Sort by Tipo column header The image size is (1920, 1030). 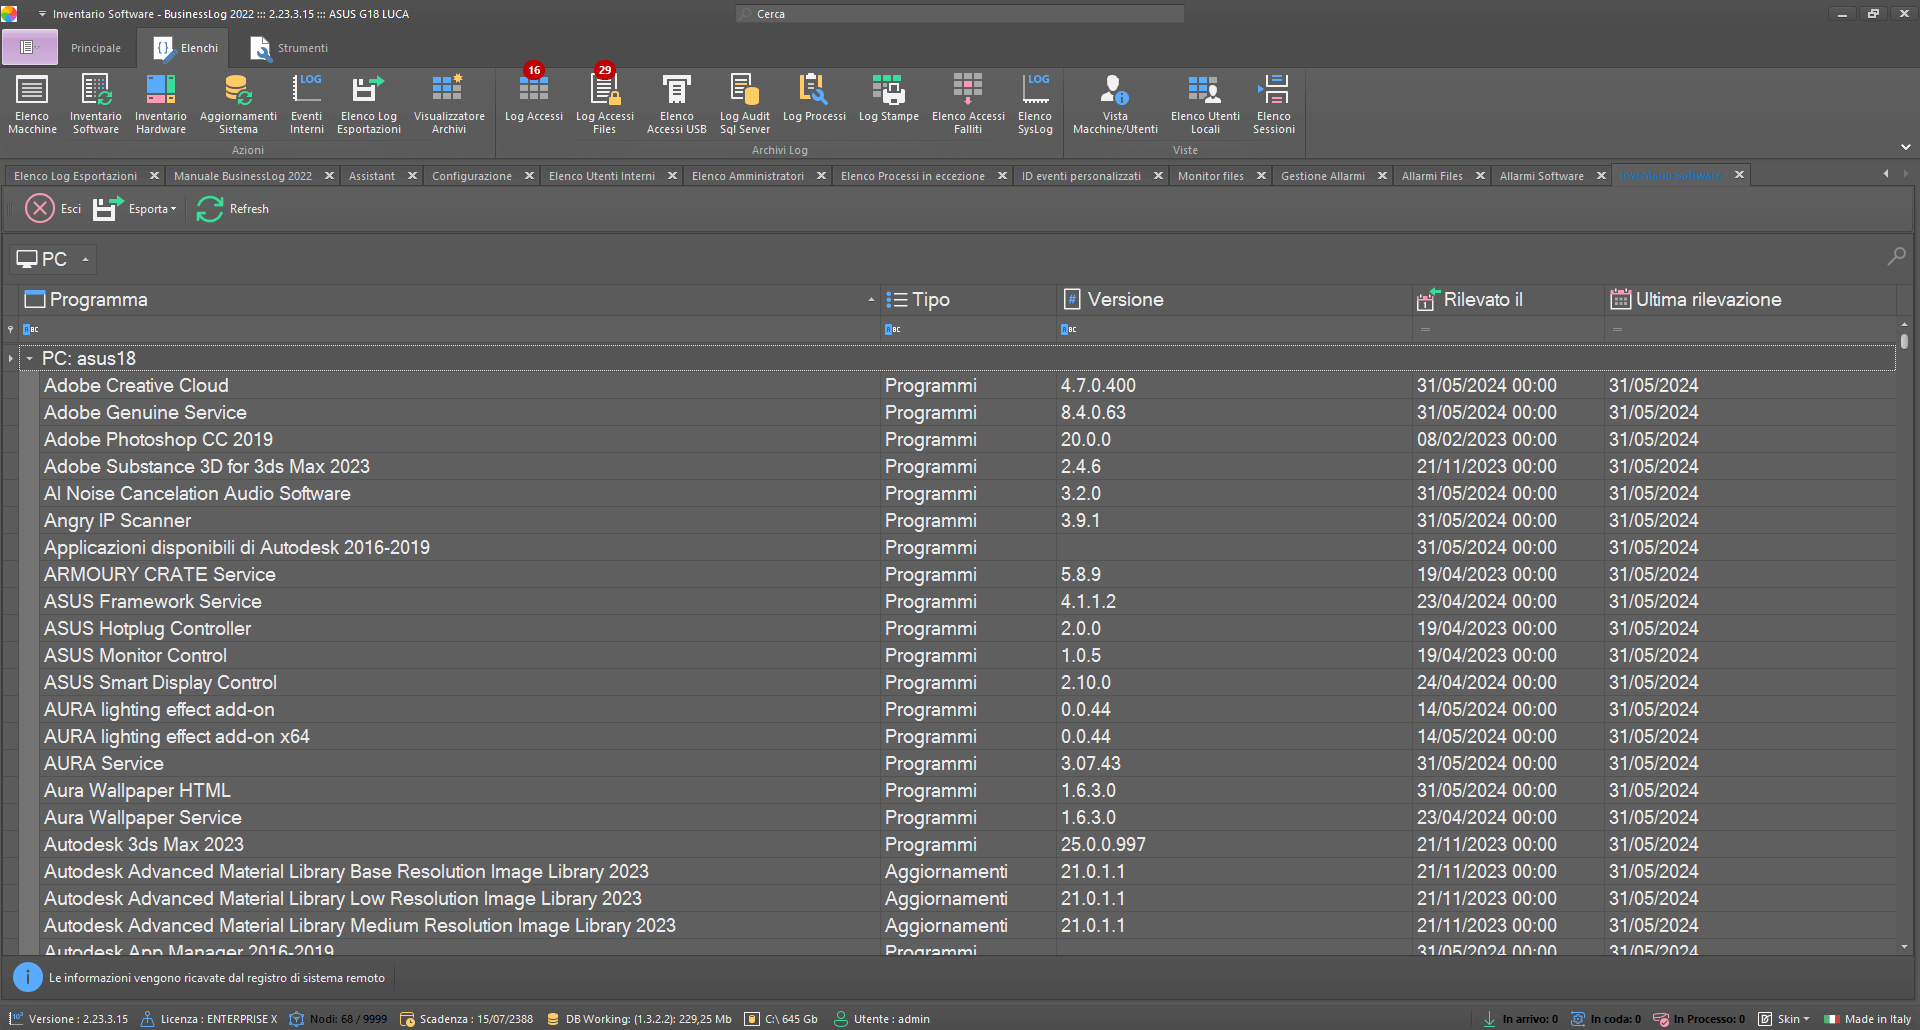pyautogui.click(x=968, y=299)
